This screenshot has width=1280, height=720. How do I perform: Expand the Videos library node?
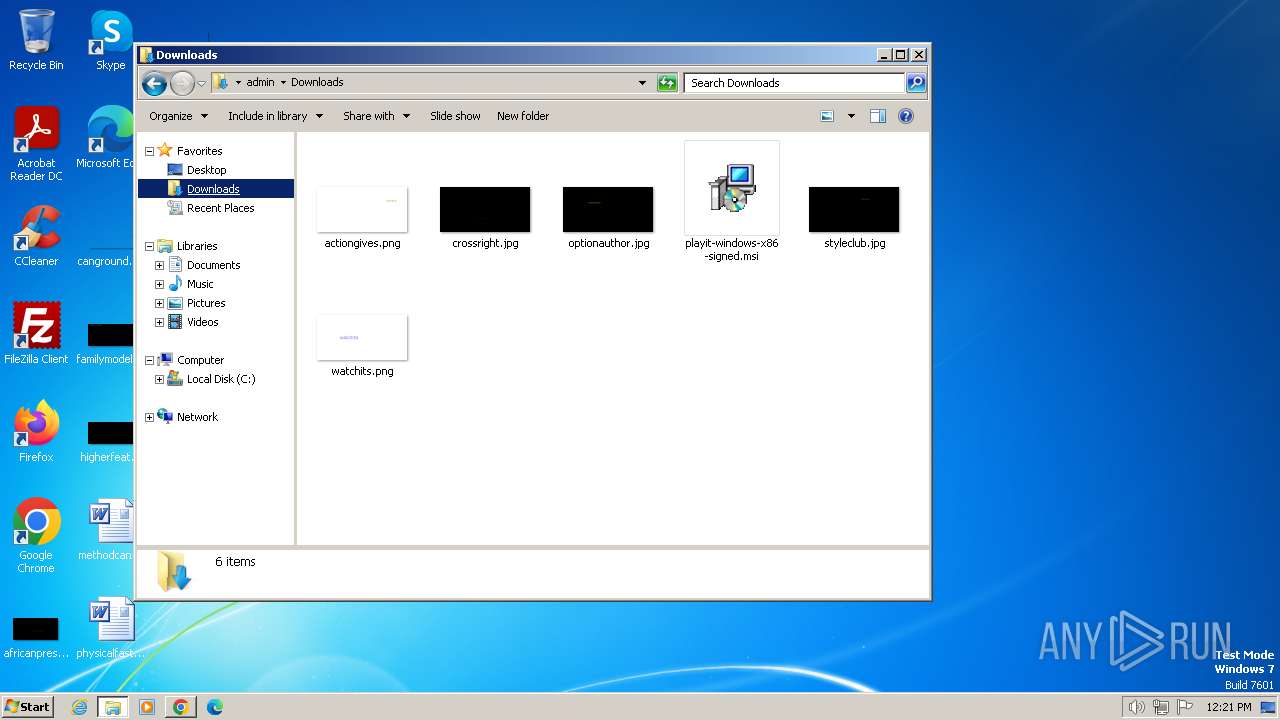coord(159,322)
